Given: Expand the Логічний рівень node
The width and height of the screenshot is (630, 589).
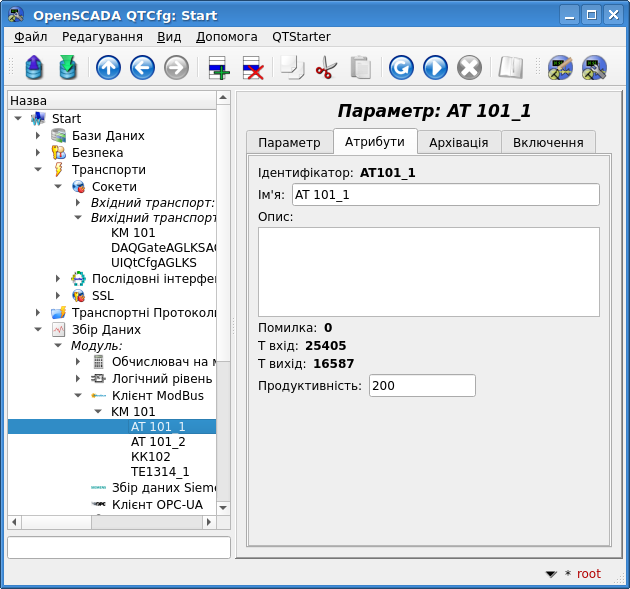Looking at the screenshot, I should tap(78, 378).
